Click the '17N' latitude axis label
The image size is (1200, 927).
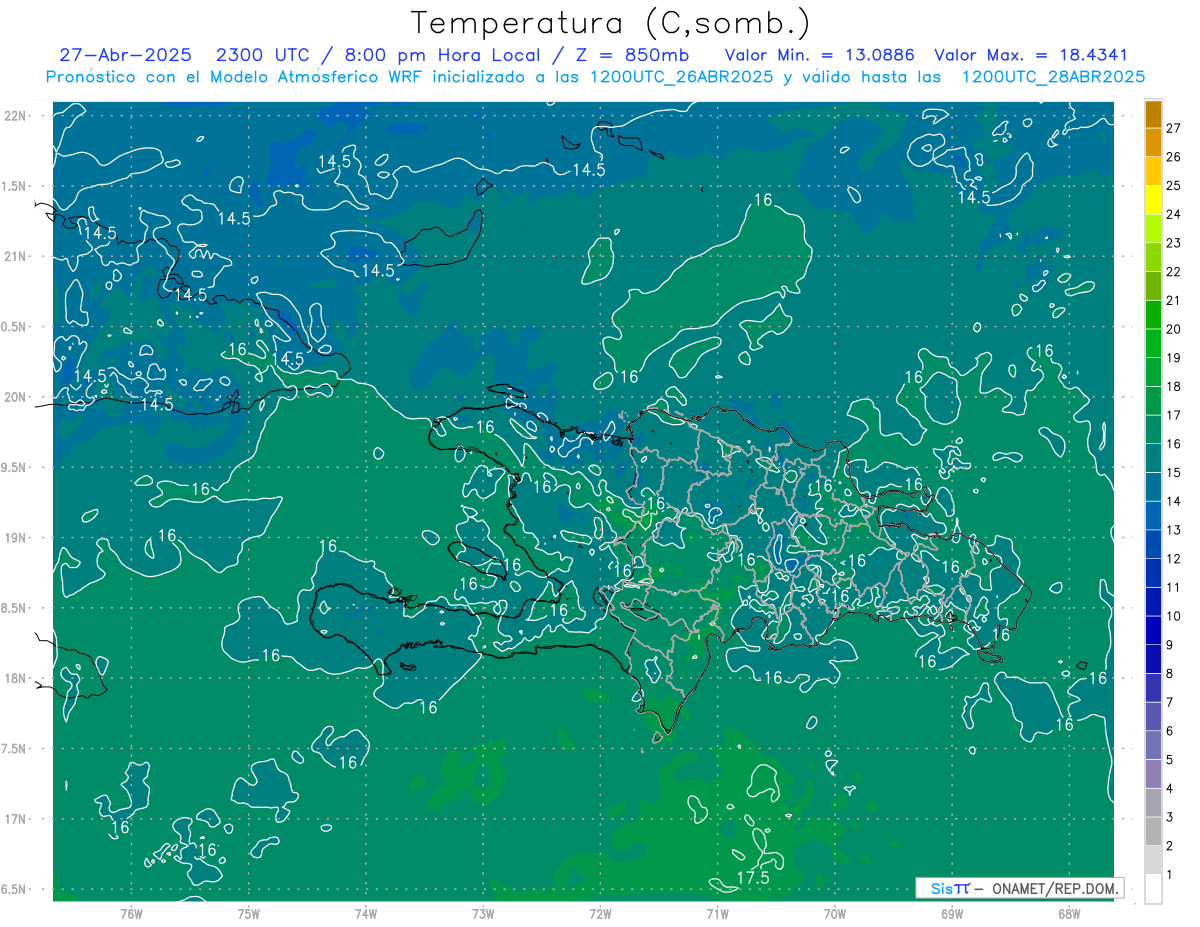[x=15, y=819]
